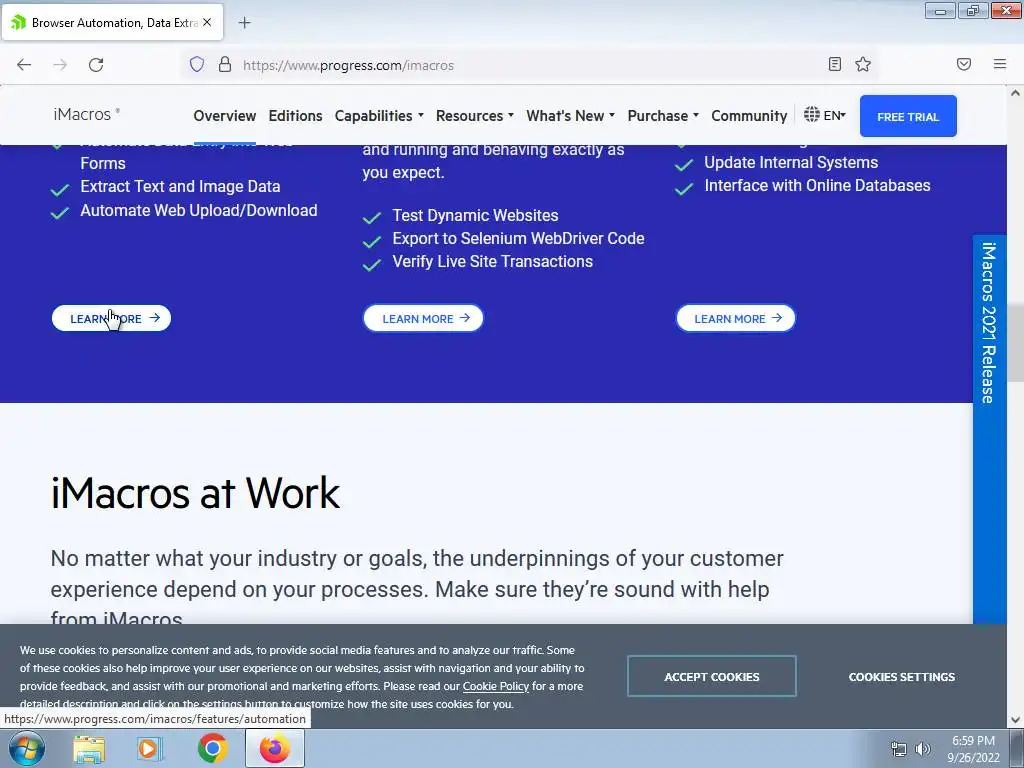Viewport: 1024px width, 768px height.
Task: Click the Windows Start orb
Action: click(x=27, y=748)
